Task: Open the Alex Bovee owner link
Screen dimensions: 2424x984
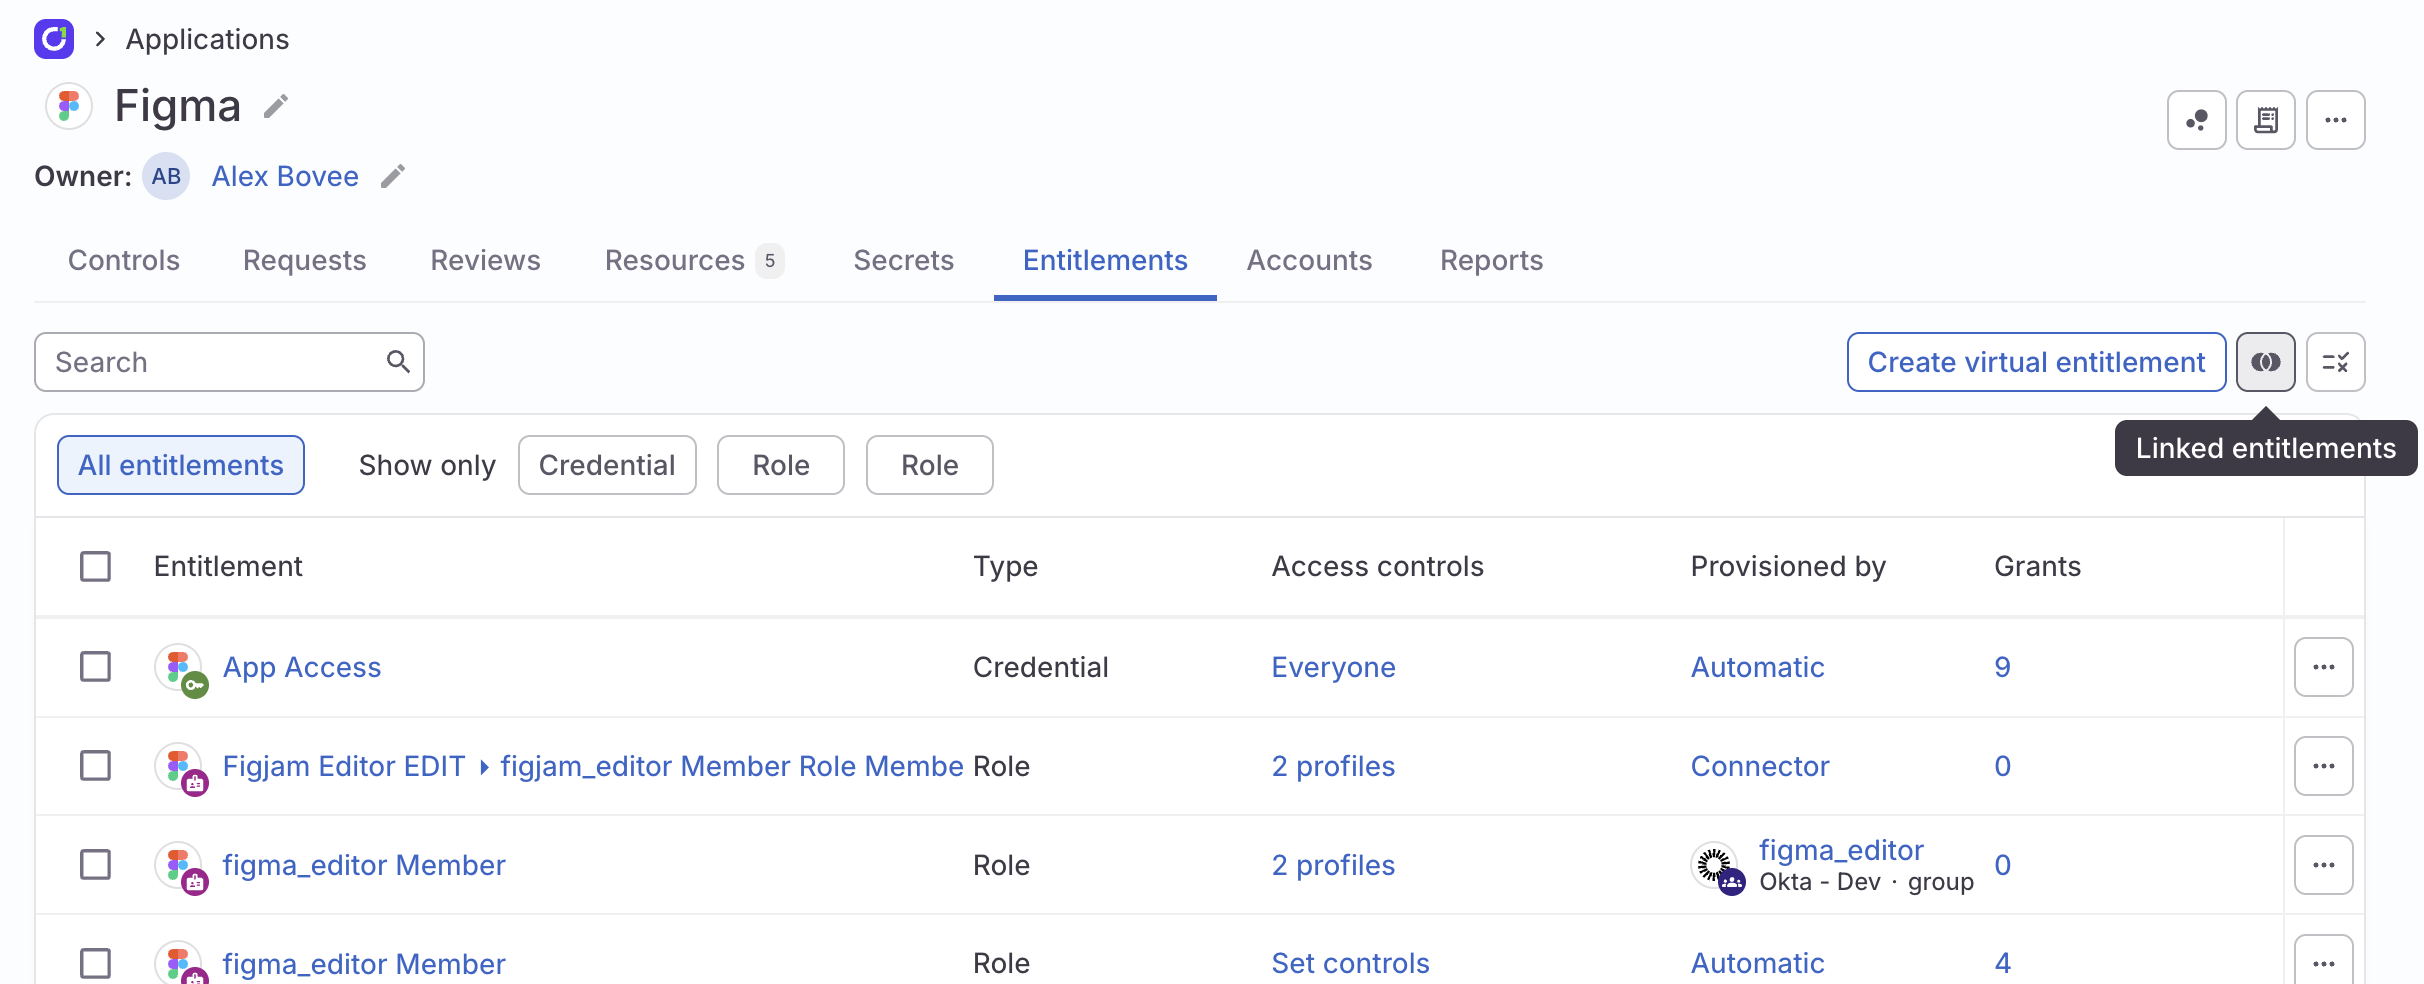Action: [x=285, y=176]
